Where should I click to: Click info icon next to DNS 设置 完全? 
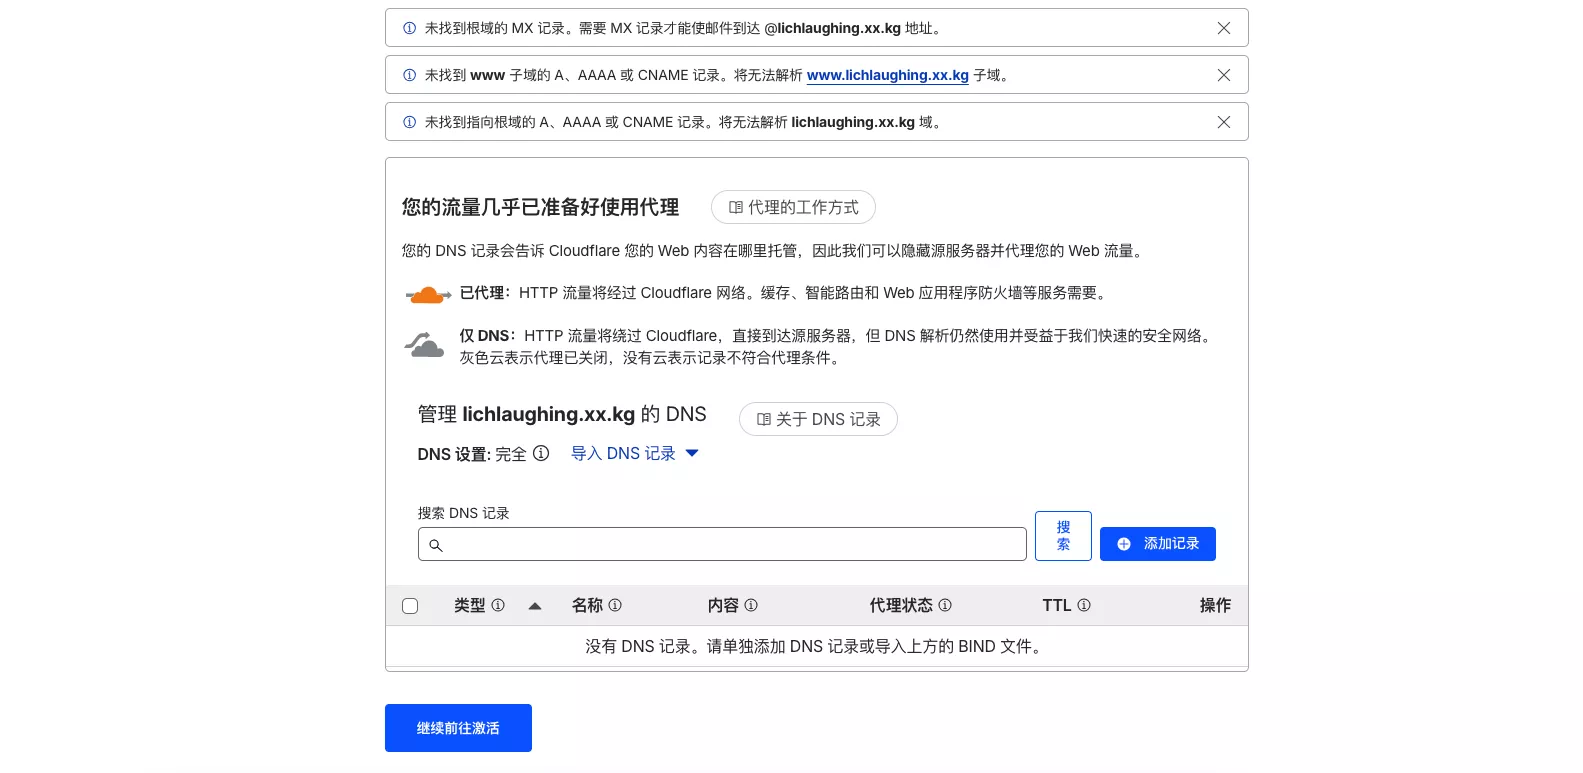(x=541, y=453)
